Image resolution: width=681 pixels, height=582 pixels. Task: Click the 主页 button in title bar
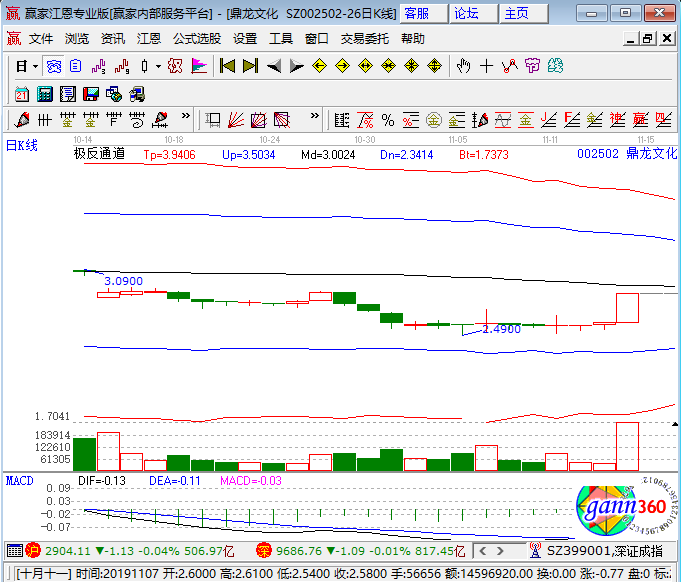[523, 13]
